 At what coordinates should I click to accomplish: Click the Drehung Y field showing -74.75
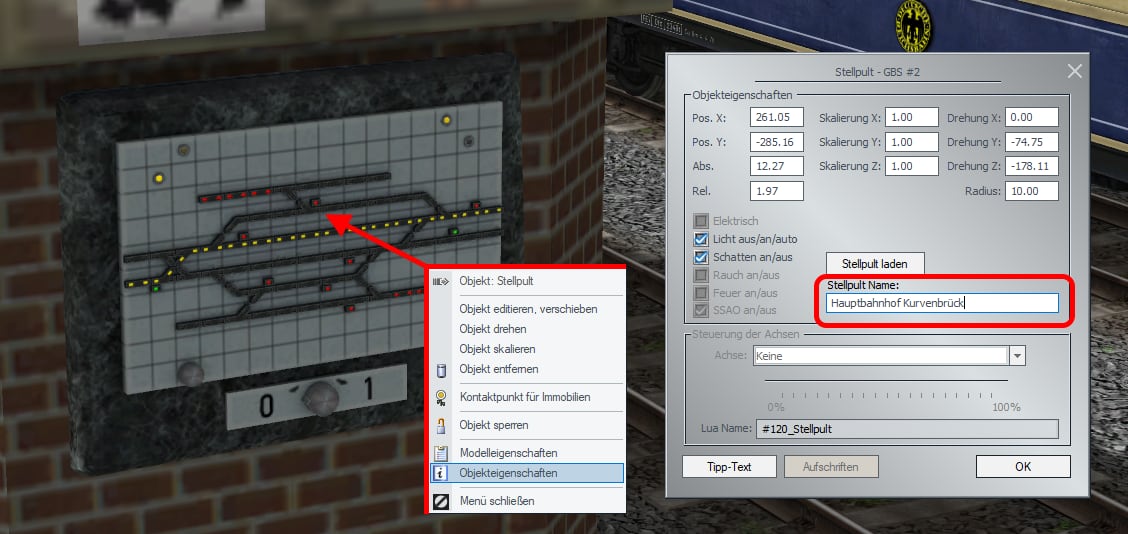pos(1032,142)
